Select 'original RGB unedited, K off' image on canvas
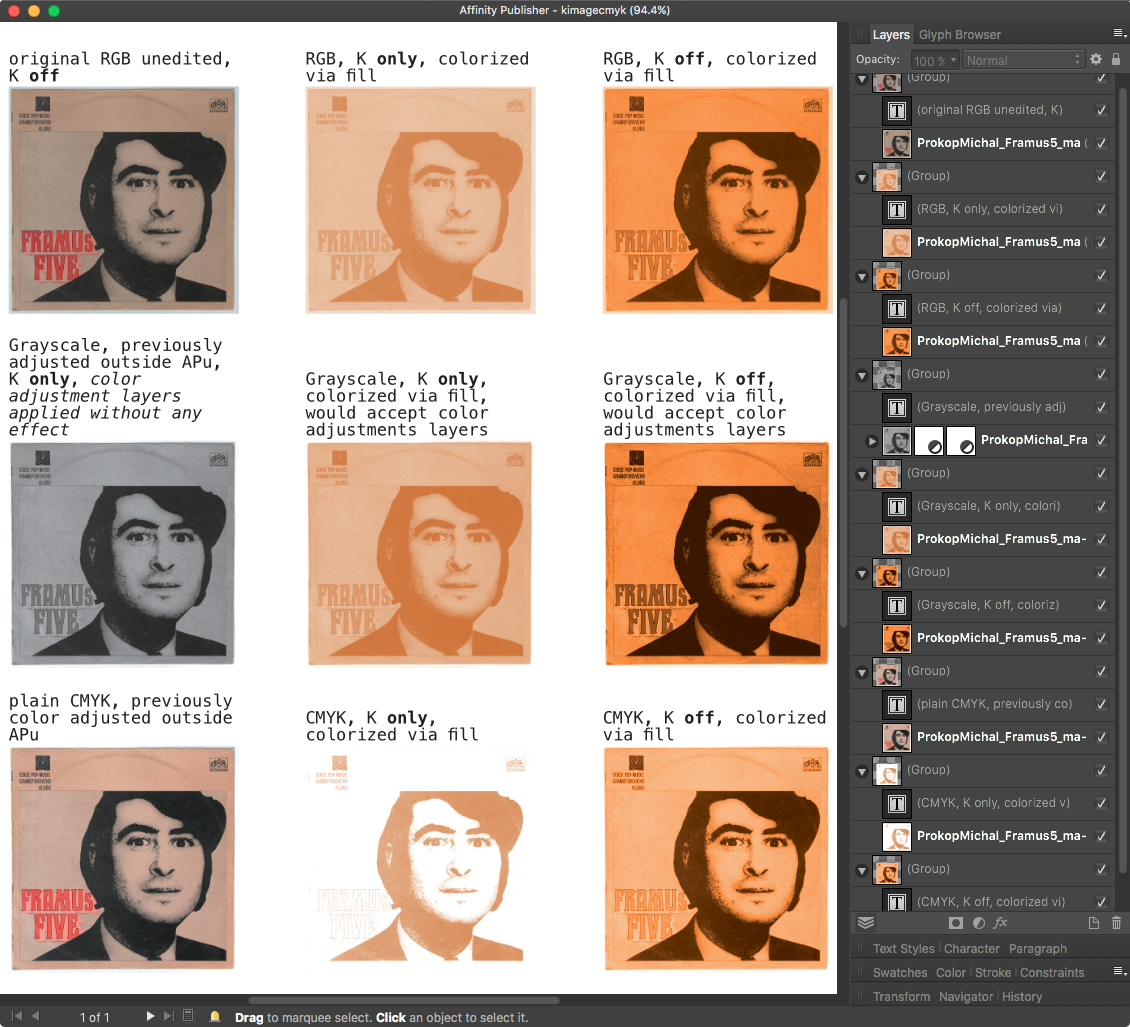Image resolution: width=1130 pixels, height=1027 pixels. tap(123, 200)
